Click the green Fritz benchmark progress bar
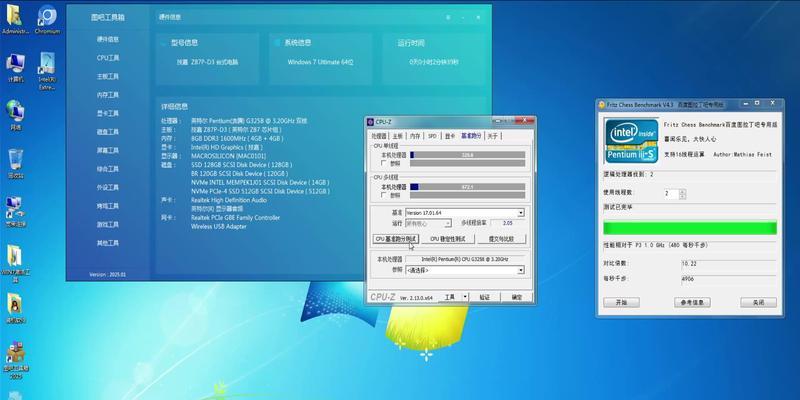This screenshot has height=400, width=800. [690, 228]
